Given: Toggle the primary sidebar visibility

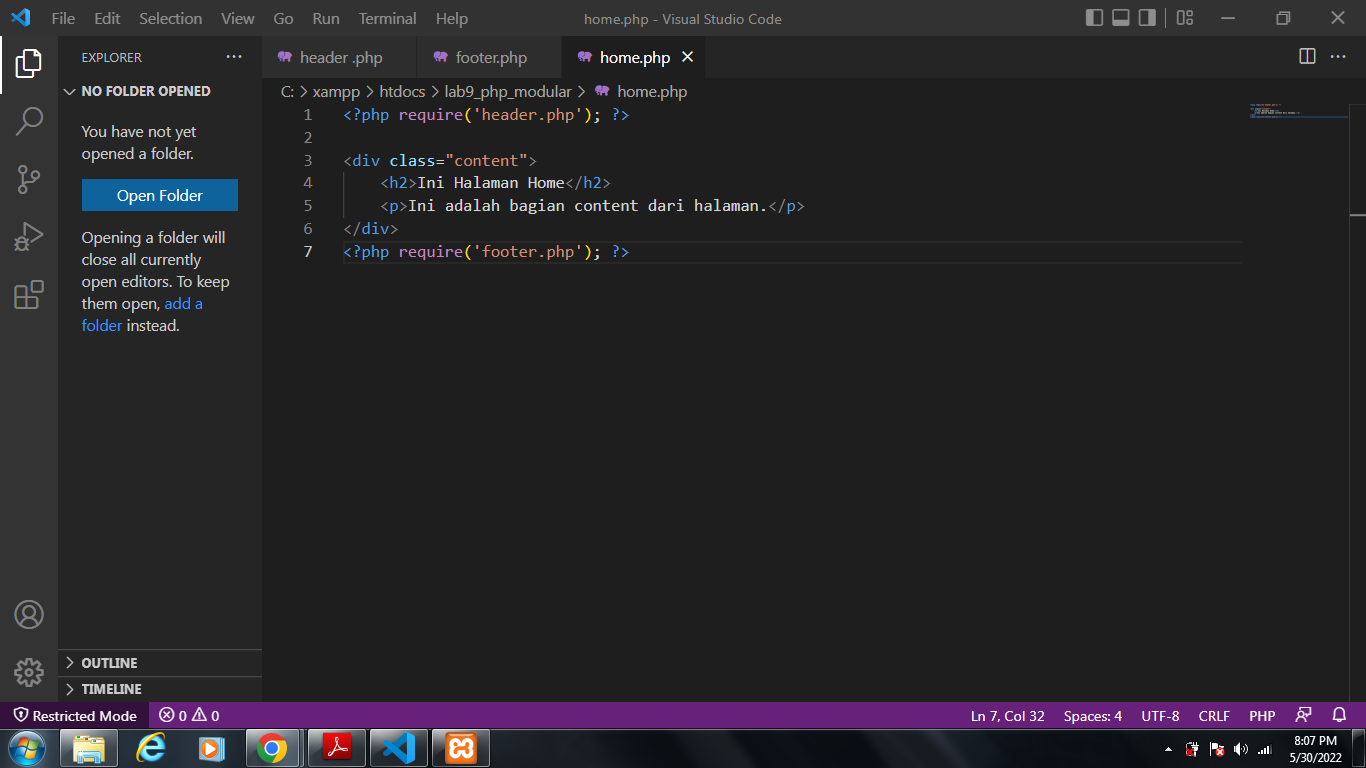Looking at the screenshot, I should click(1092, 17).
